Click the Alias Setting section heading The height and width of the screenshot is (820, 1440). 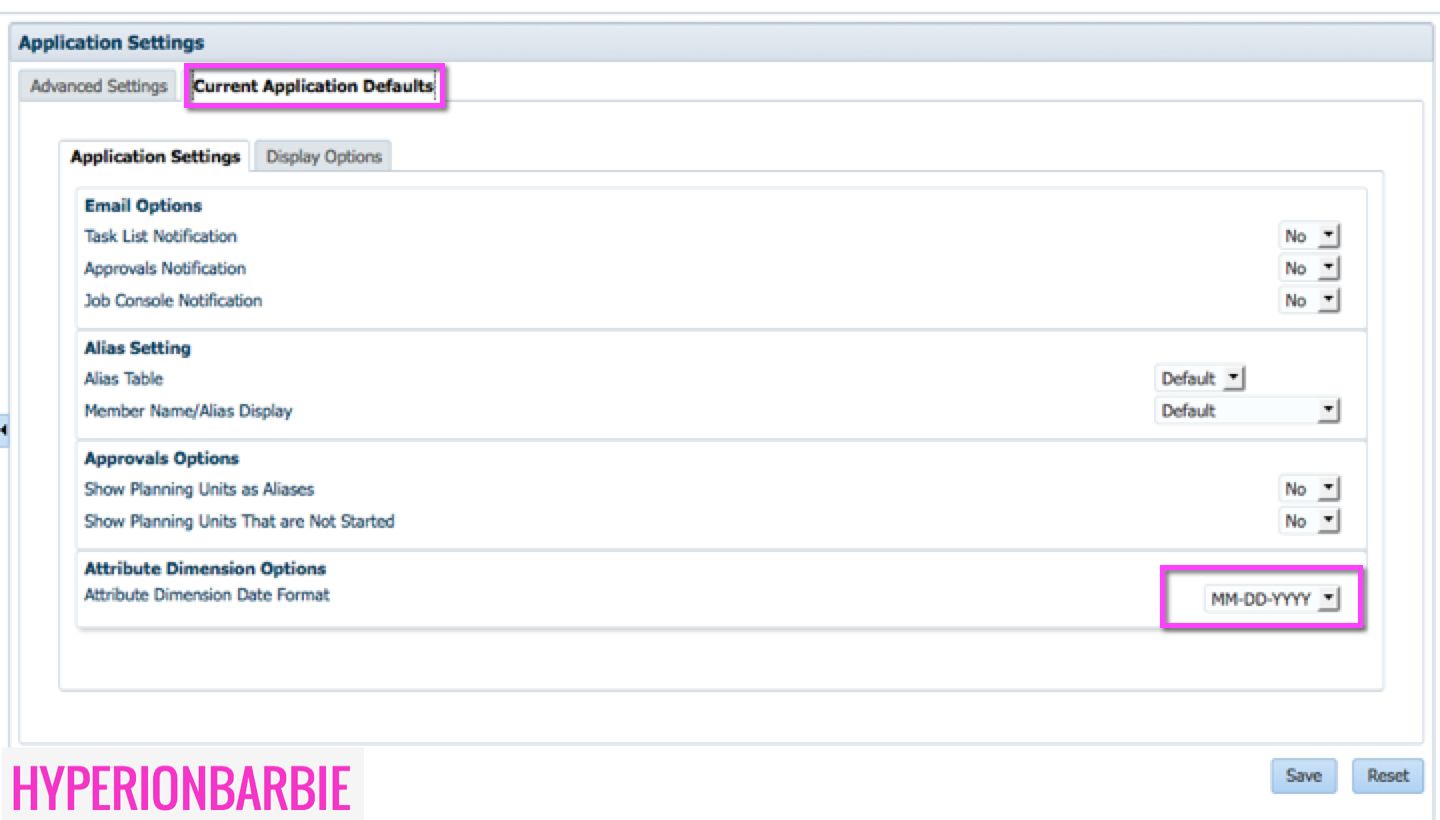[x=137, y=348]
